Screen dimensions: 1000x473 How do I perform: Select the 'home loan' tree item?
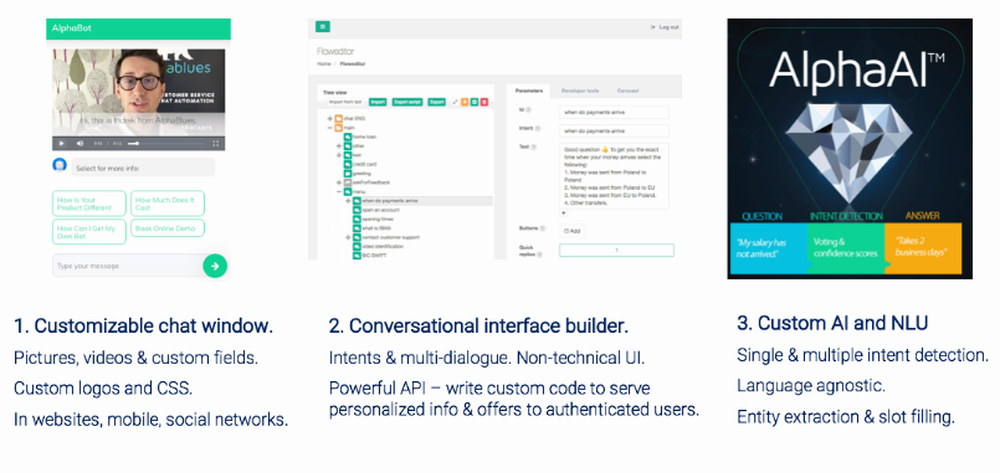364,137
